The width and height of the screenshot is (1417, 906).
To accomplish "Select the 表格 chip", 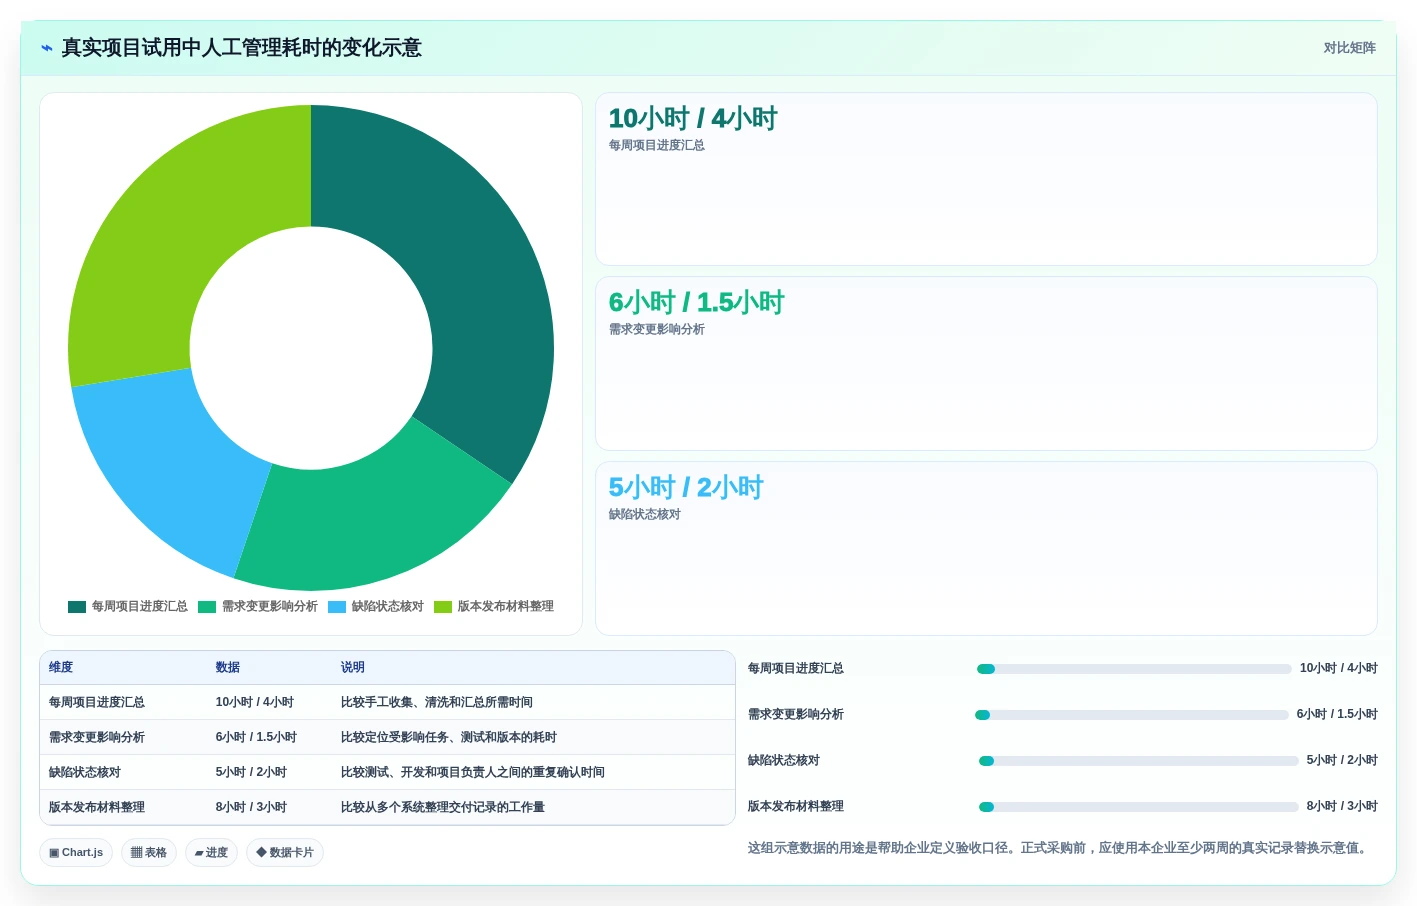I will tap(149, 853).
